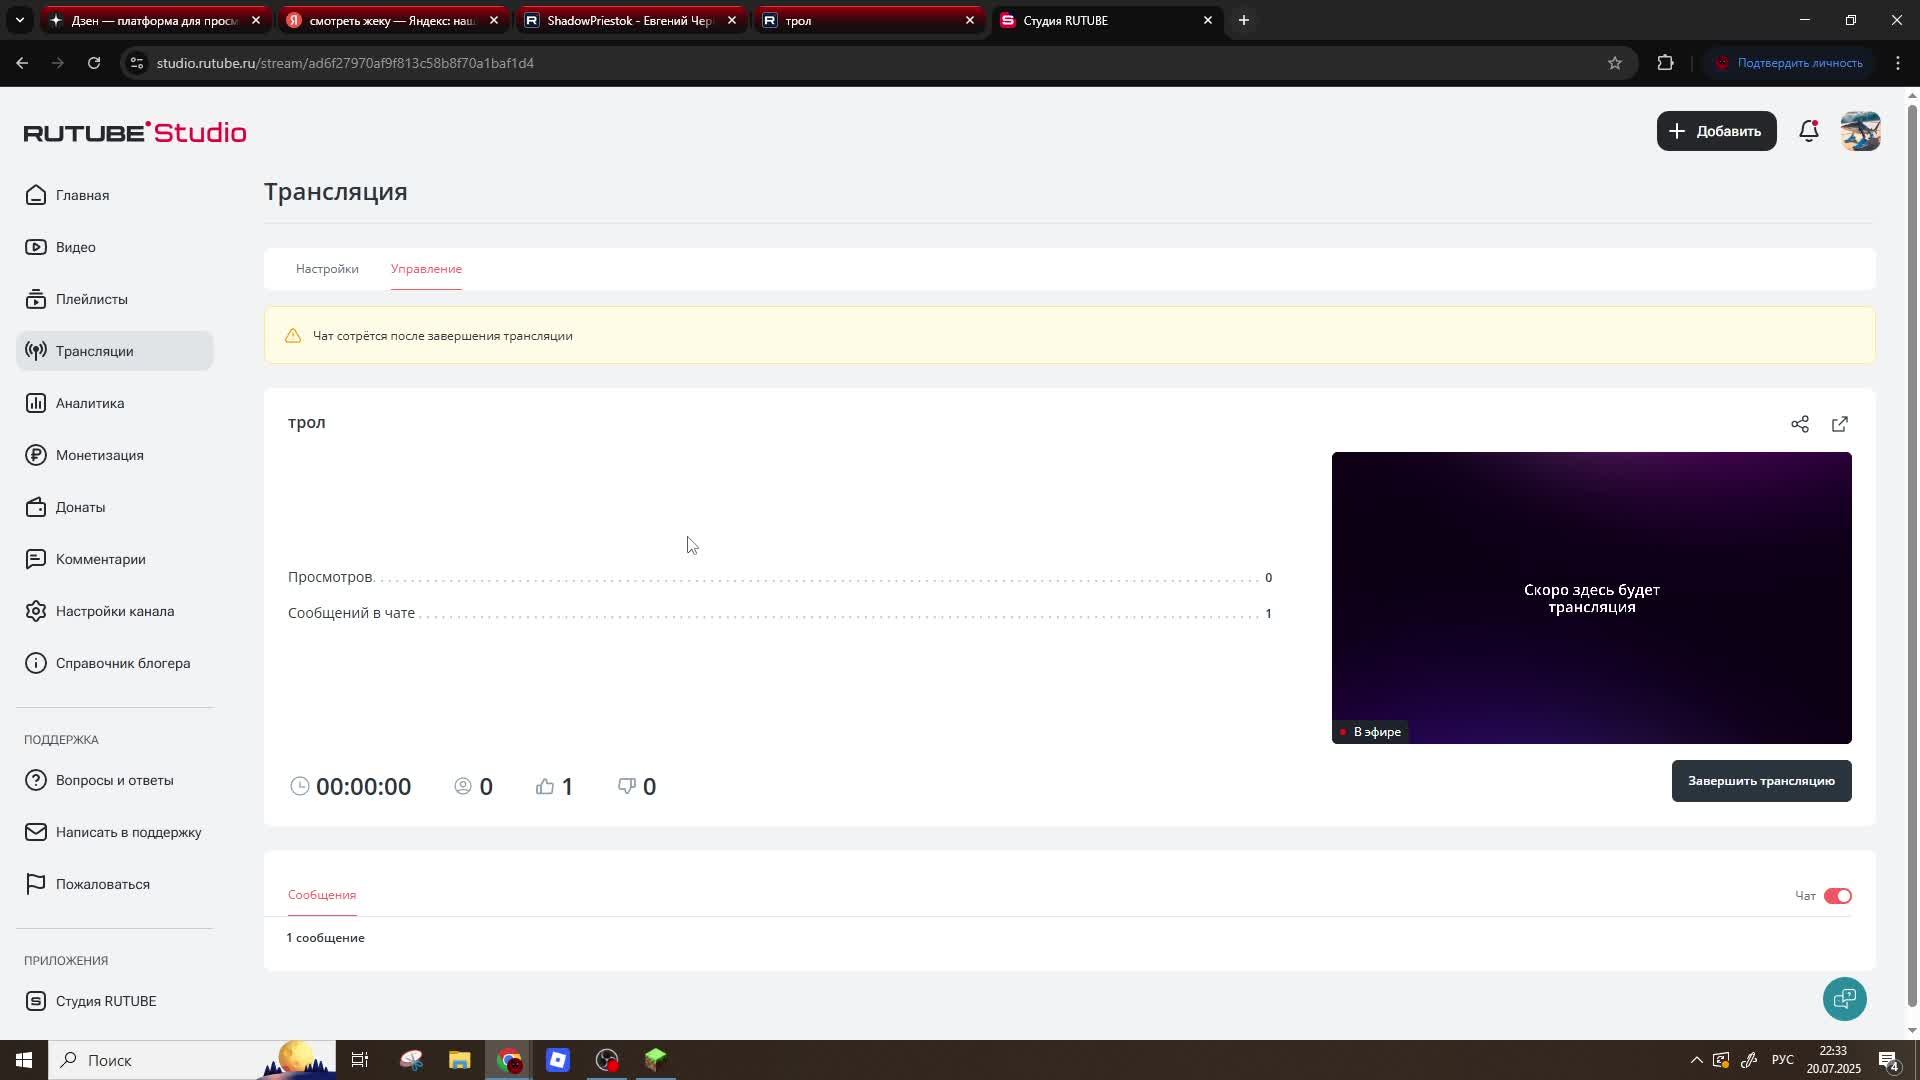Turn off the chat toggle
This screenshot has height=1080, width=1920.
tap(1838, 896)
